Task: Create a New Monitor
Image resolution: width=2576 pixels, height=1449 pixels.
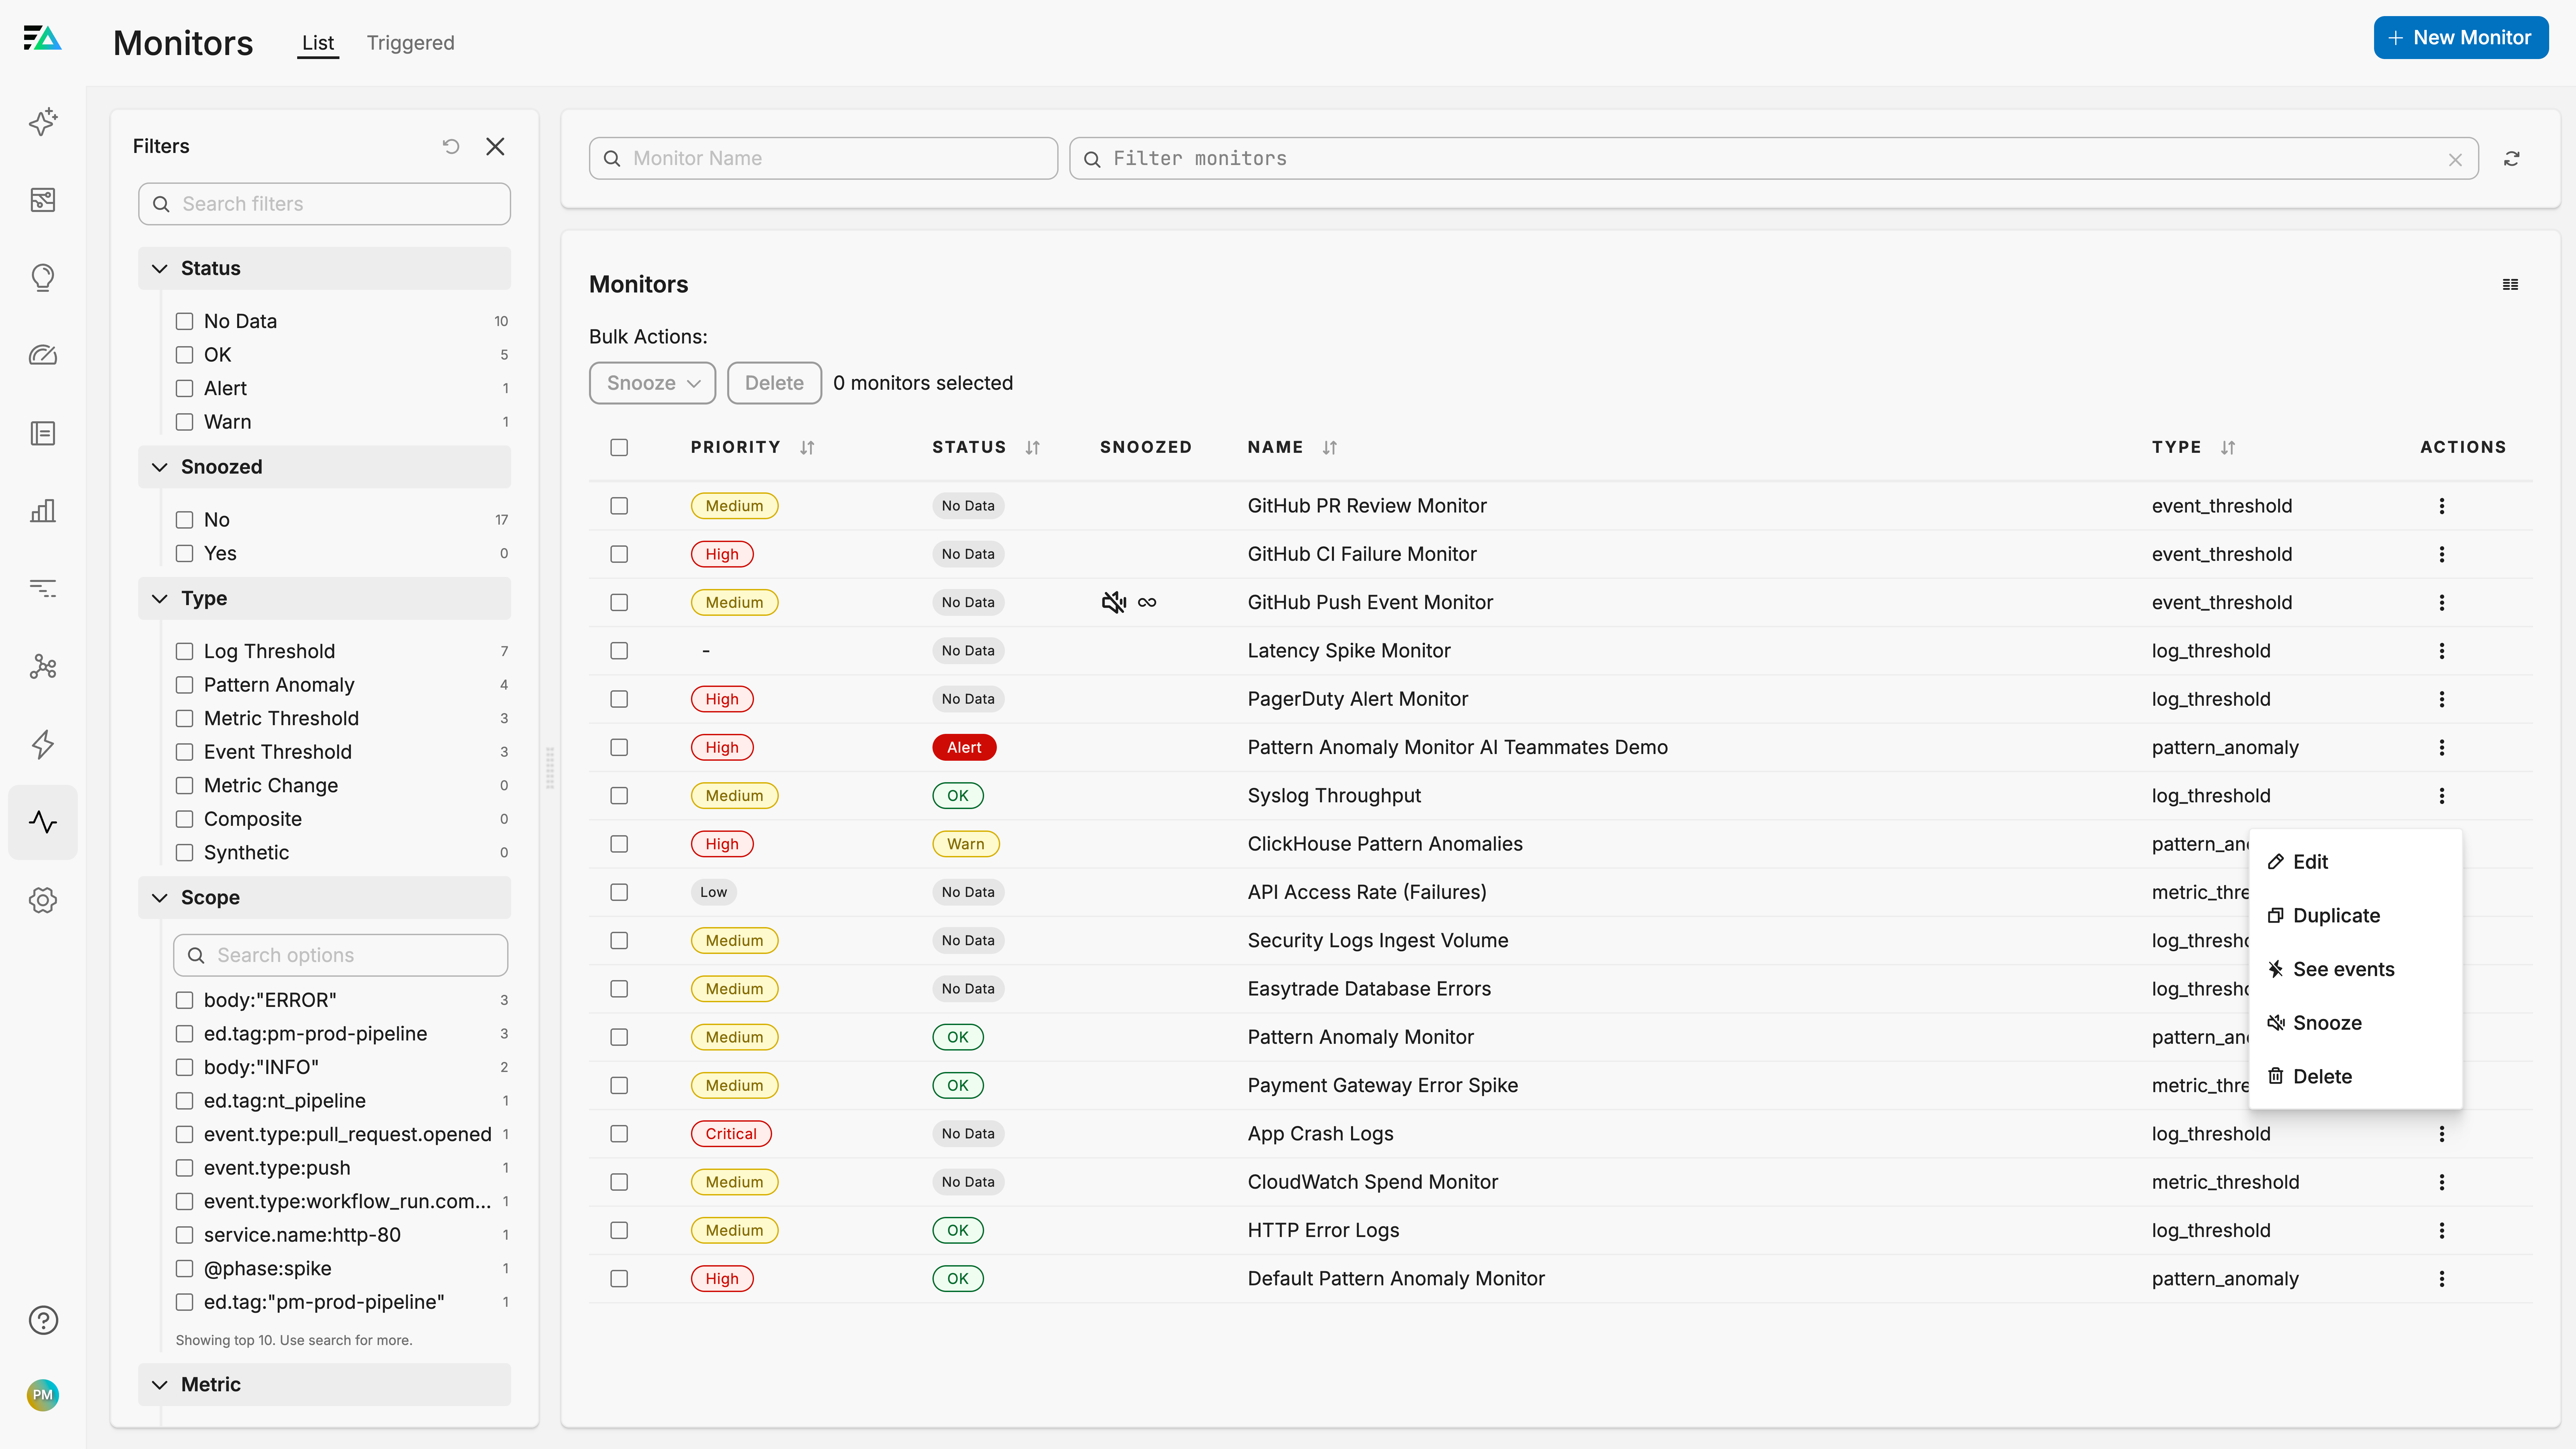Action: [2461, 38]
